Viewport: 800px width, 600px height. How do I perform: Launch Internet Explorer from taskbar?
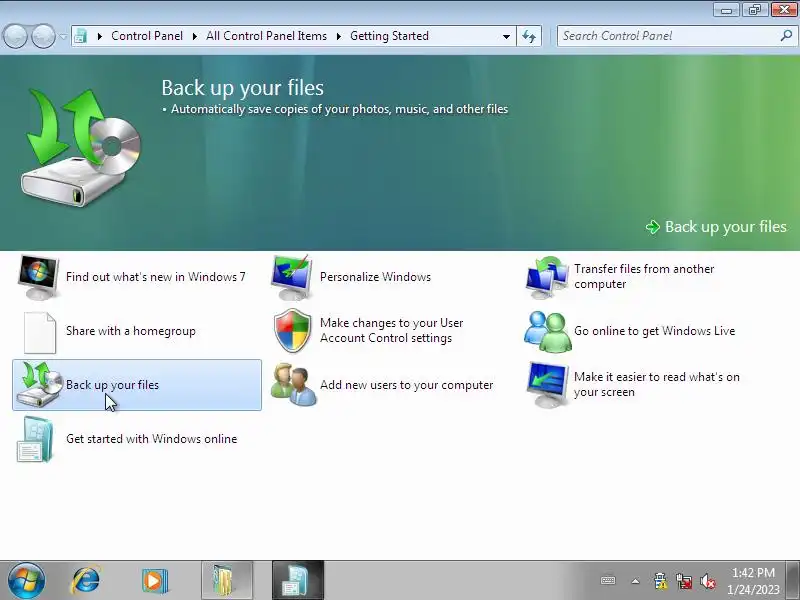coord(86,581)
